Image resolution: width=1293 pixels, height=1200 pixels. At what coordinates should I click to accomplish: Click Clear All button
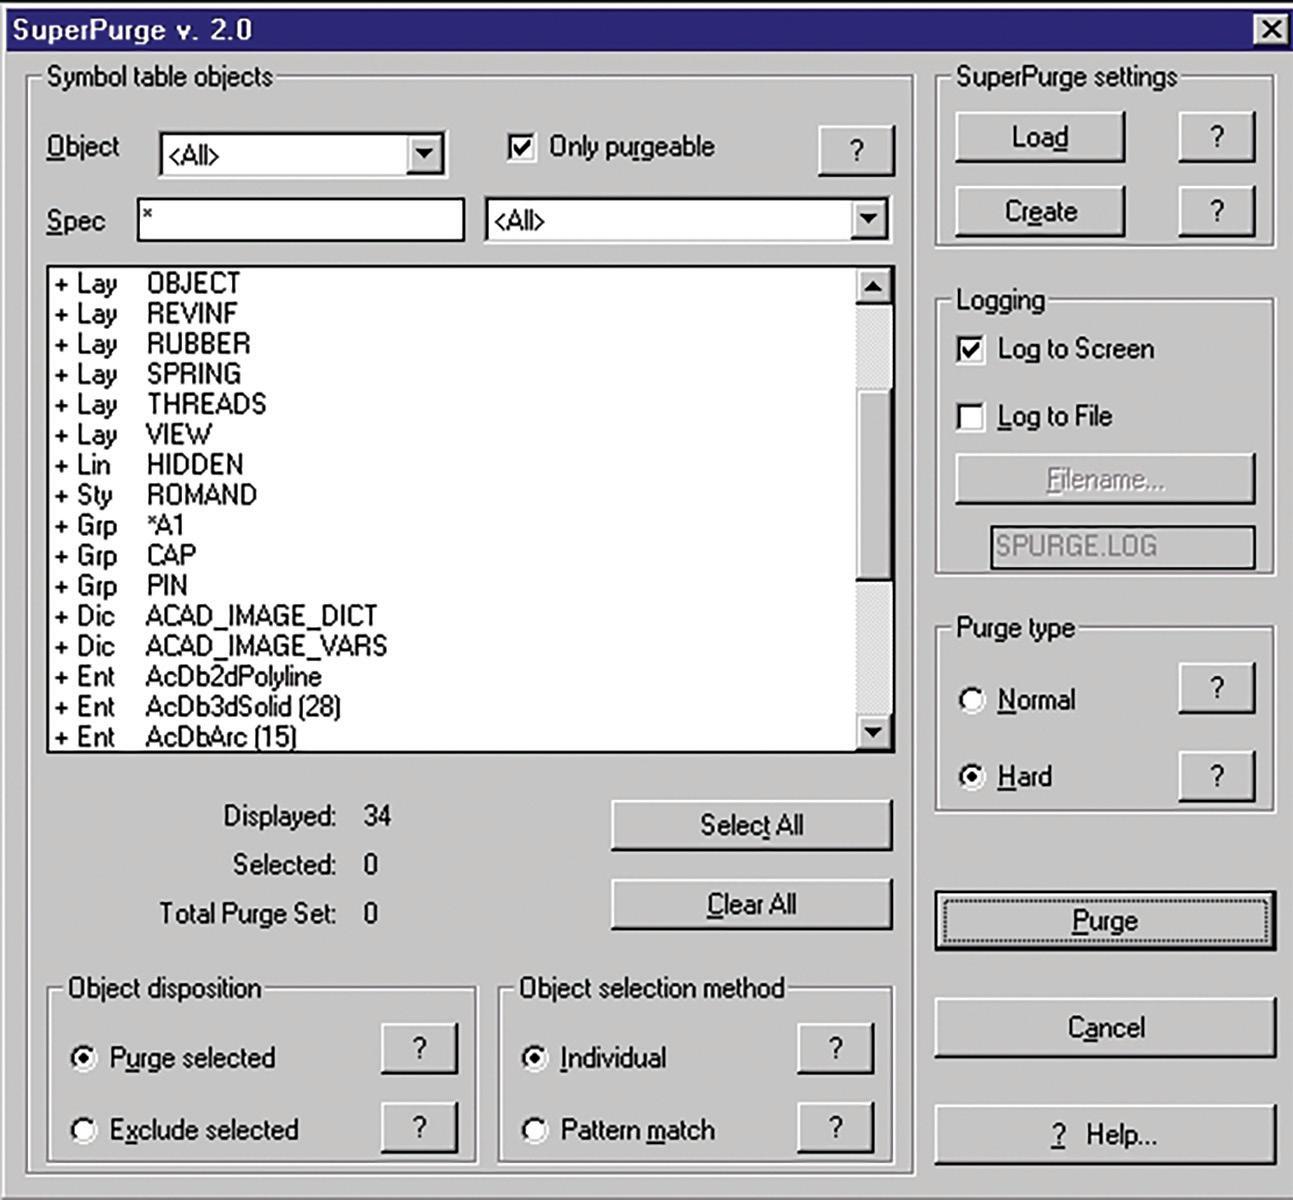751,904
